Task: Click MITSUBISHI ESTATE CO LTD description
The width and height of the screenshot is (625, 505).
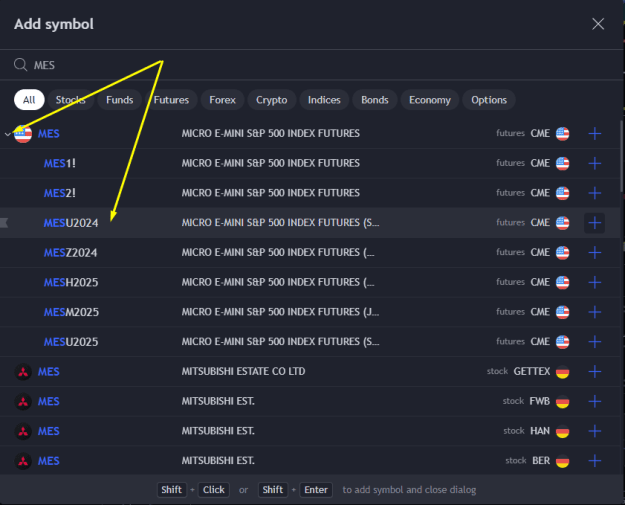Action: (x=244, y=371)
